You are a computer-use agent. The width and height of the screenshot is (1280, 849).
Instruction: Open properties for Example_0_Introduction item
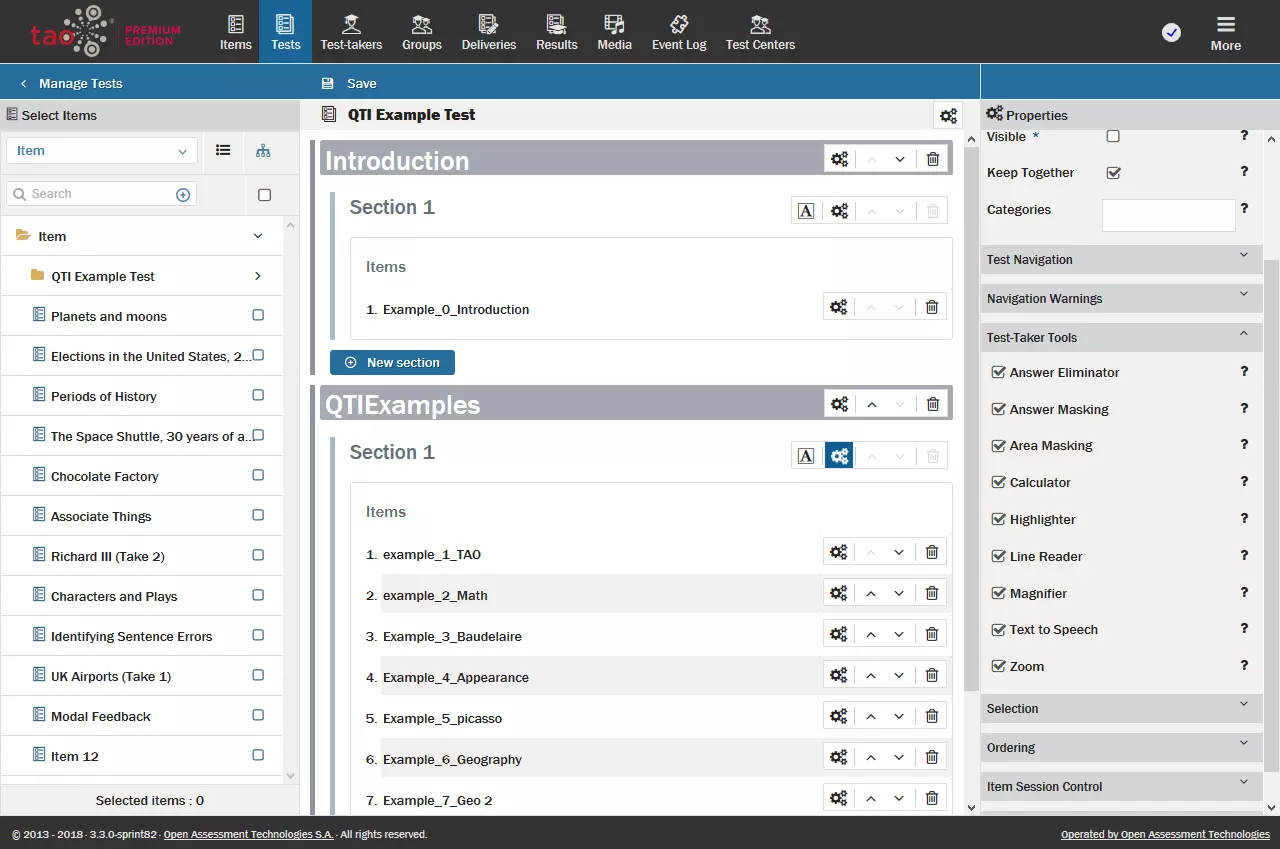point(839,307)
